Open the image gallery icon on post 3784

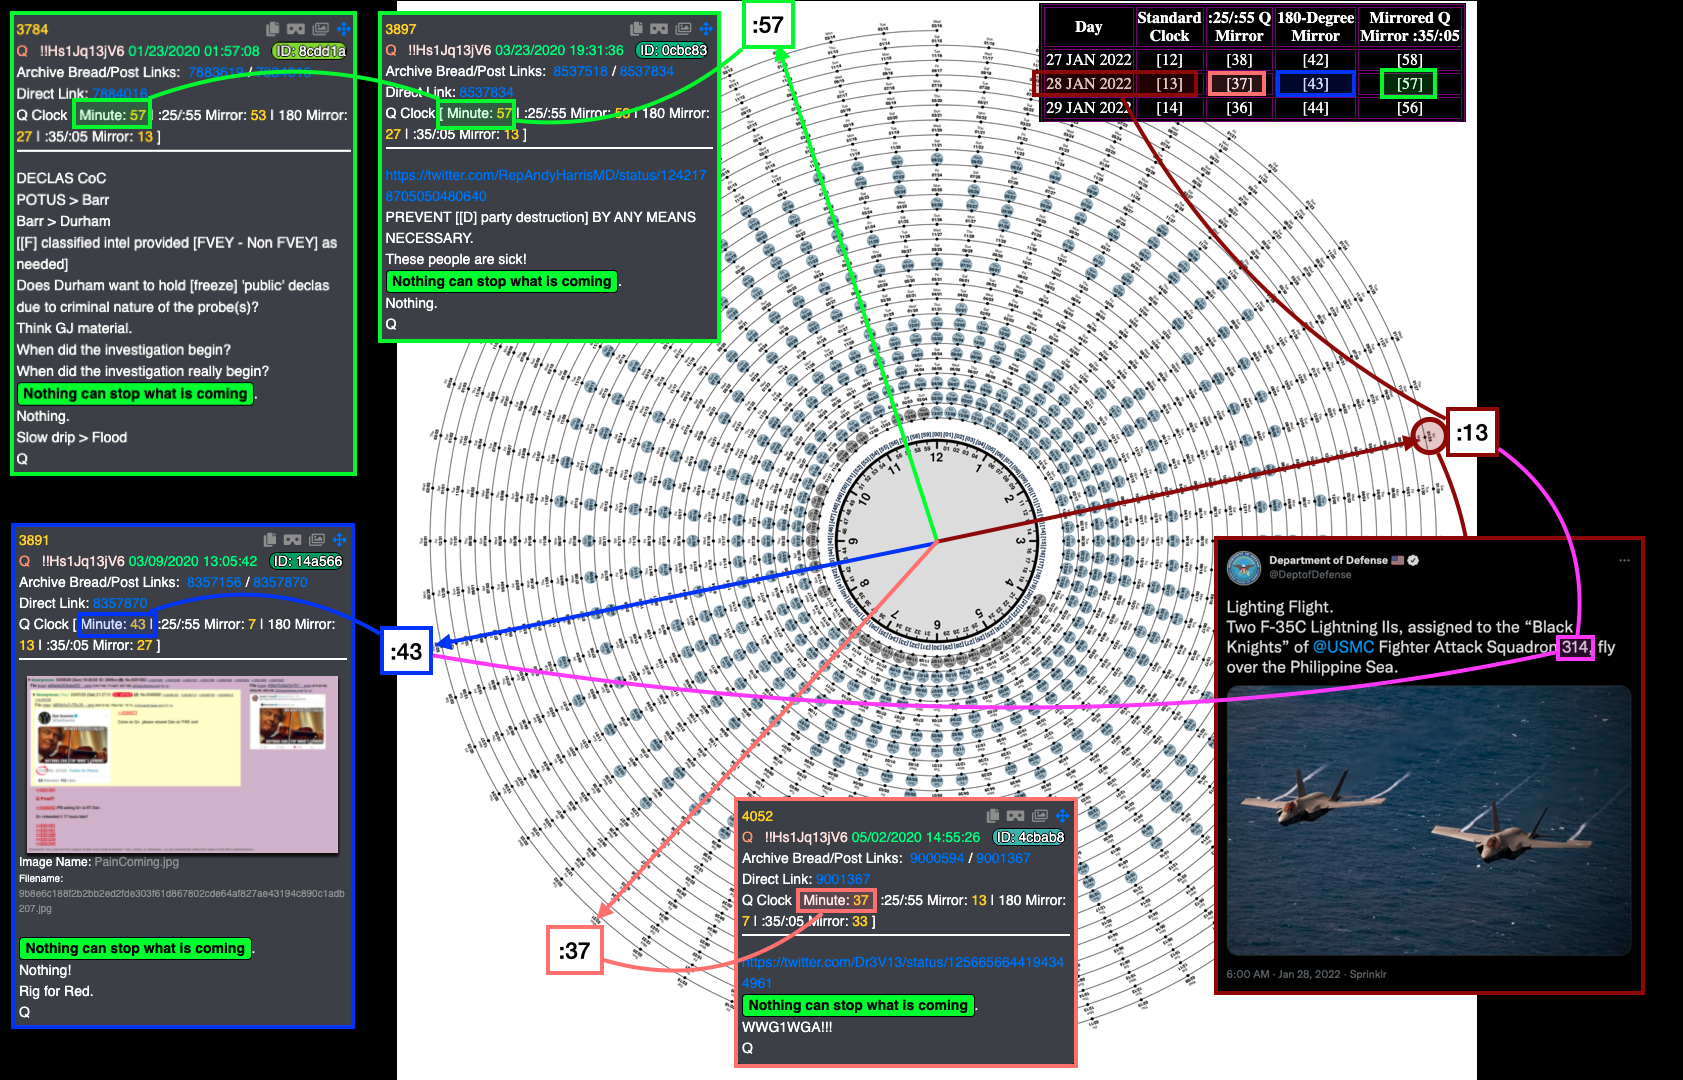click(320, 29)
